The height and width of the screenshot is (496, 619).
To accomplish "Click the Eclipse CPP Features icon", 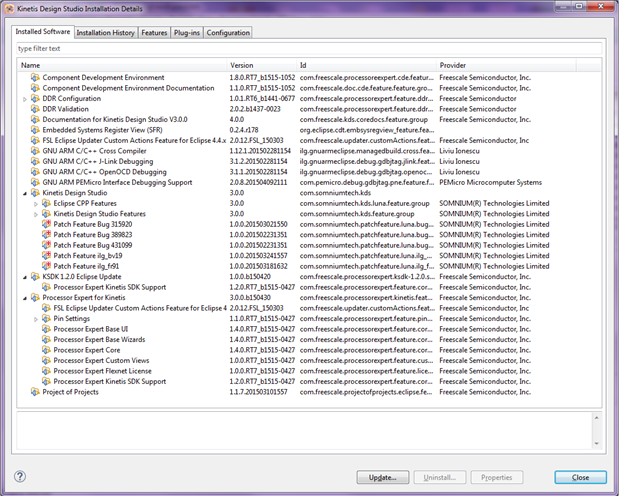I will point(46,203).
